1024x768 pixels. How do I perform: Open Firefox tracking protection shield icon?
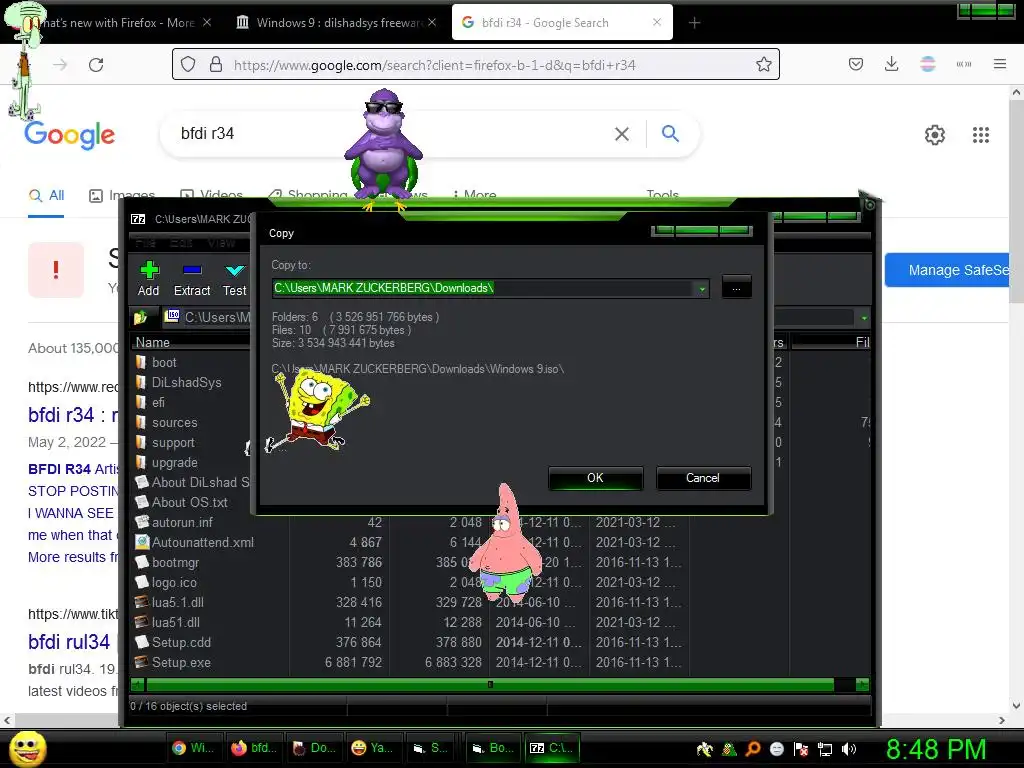(x=188, y=64)
